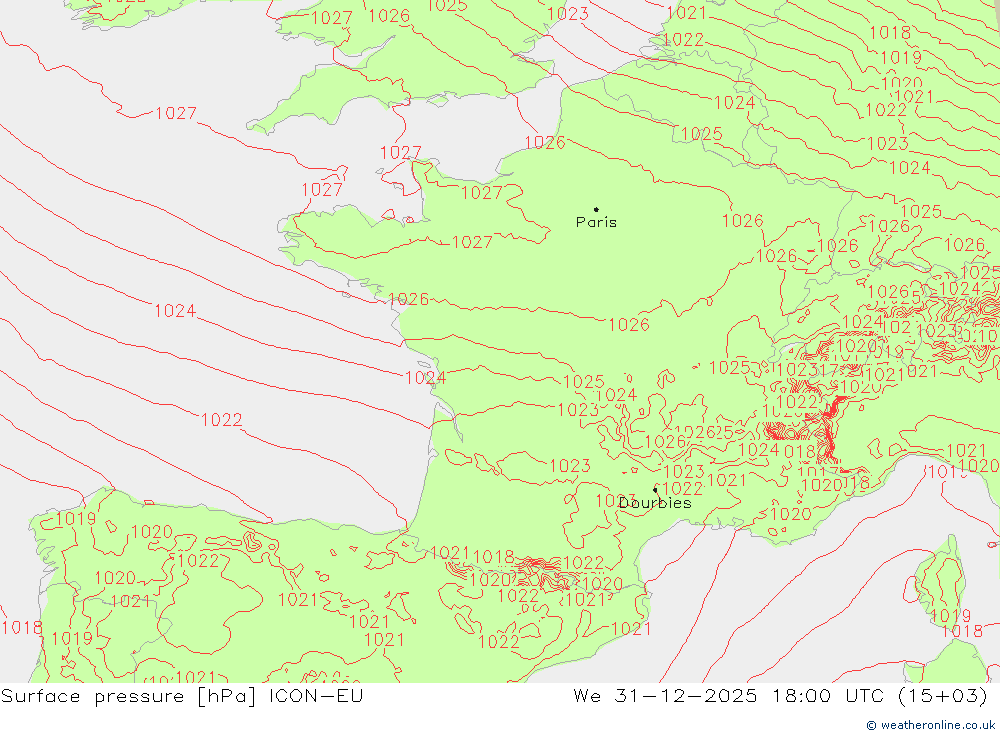Click the 1026 label on the French Atlantic coast
The image size is (1000, 733).
408,299
